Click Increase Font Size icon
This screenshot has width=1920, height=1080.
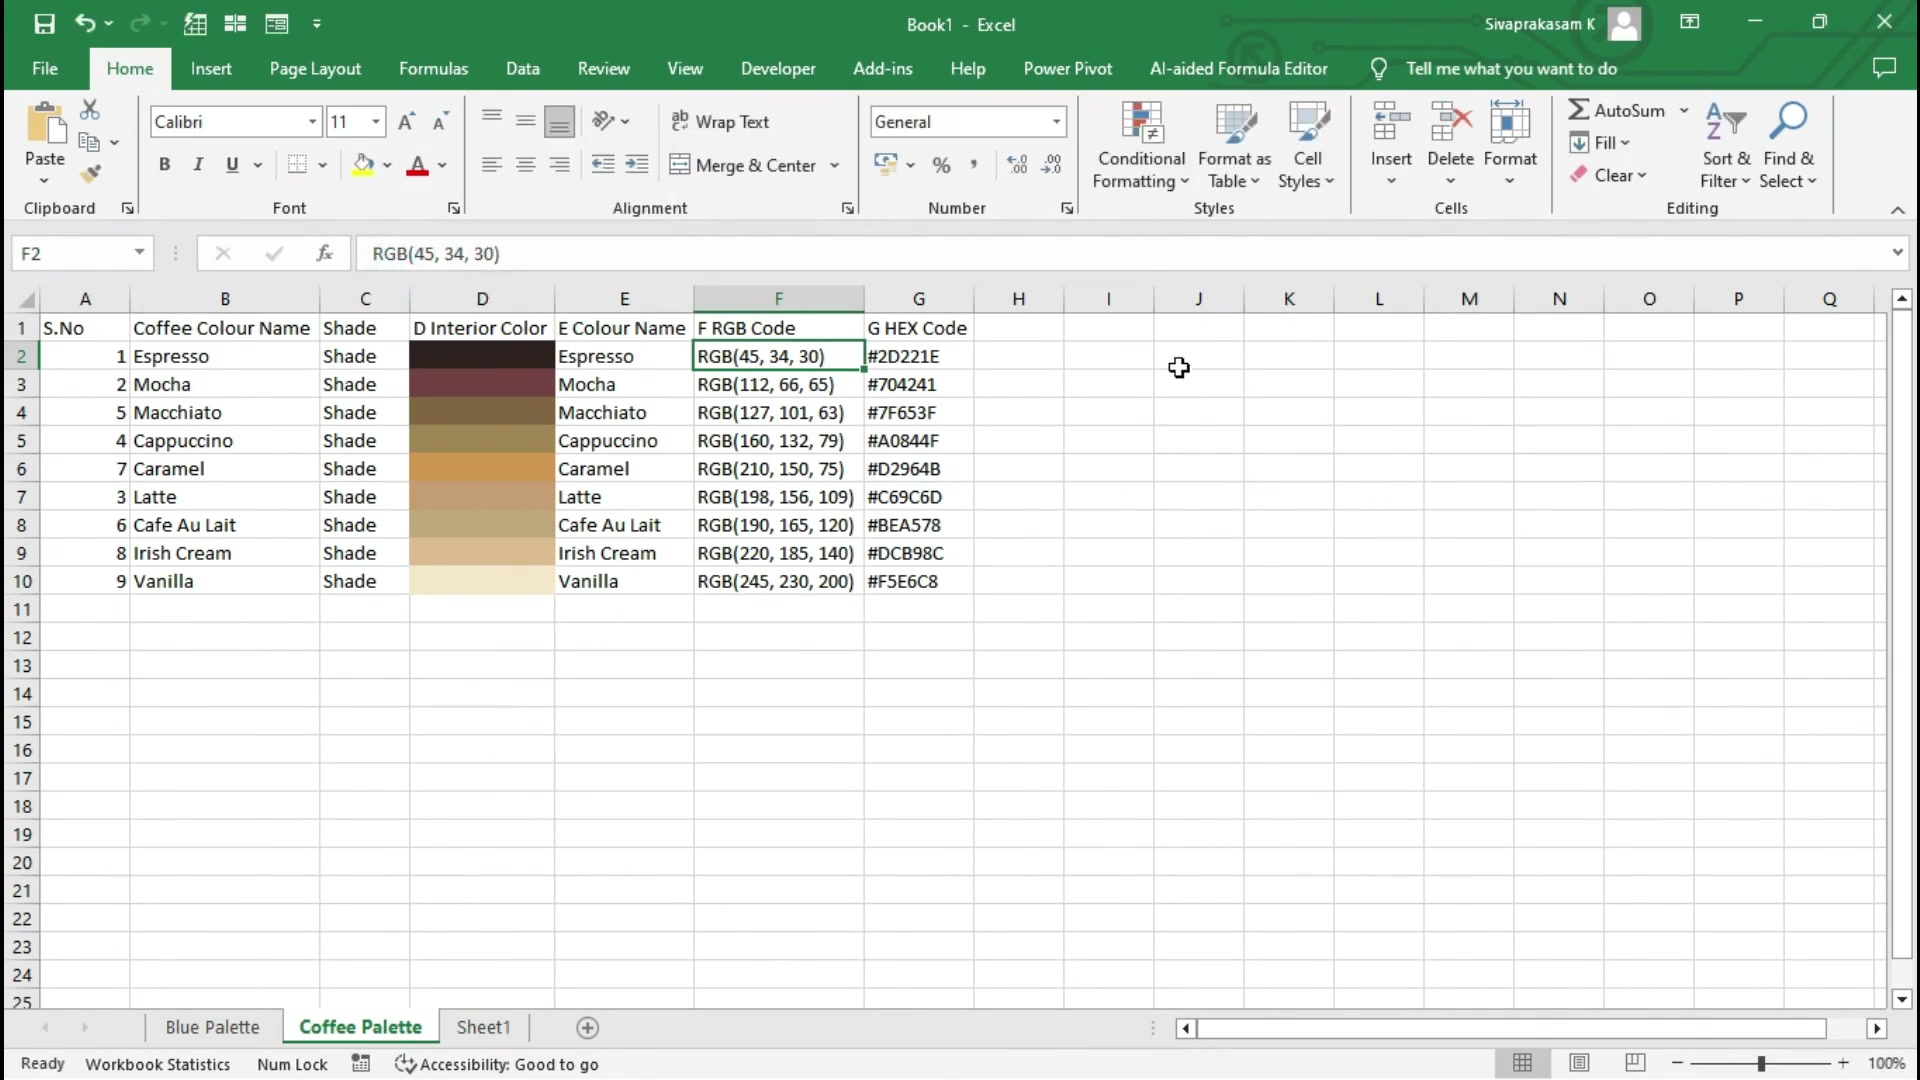406,122
